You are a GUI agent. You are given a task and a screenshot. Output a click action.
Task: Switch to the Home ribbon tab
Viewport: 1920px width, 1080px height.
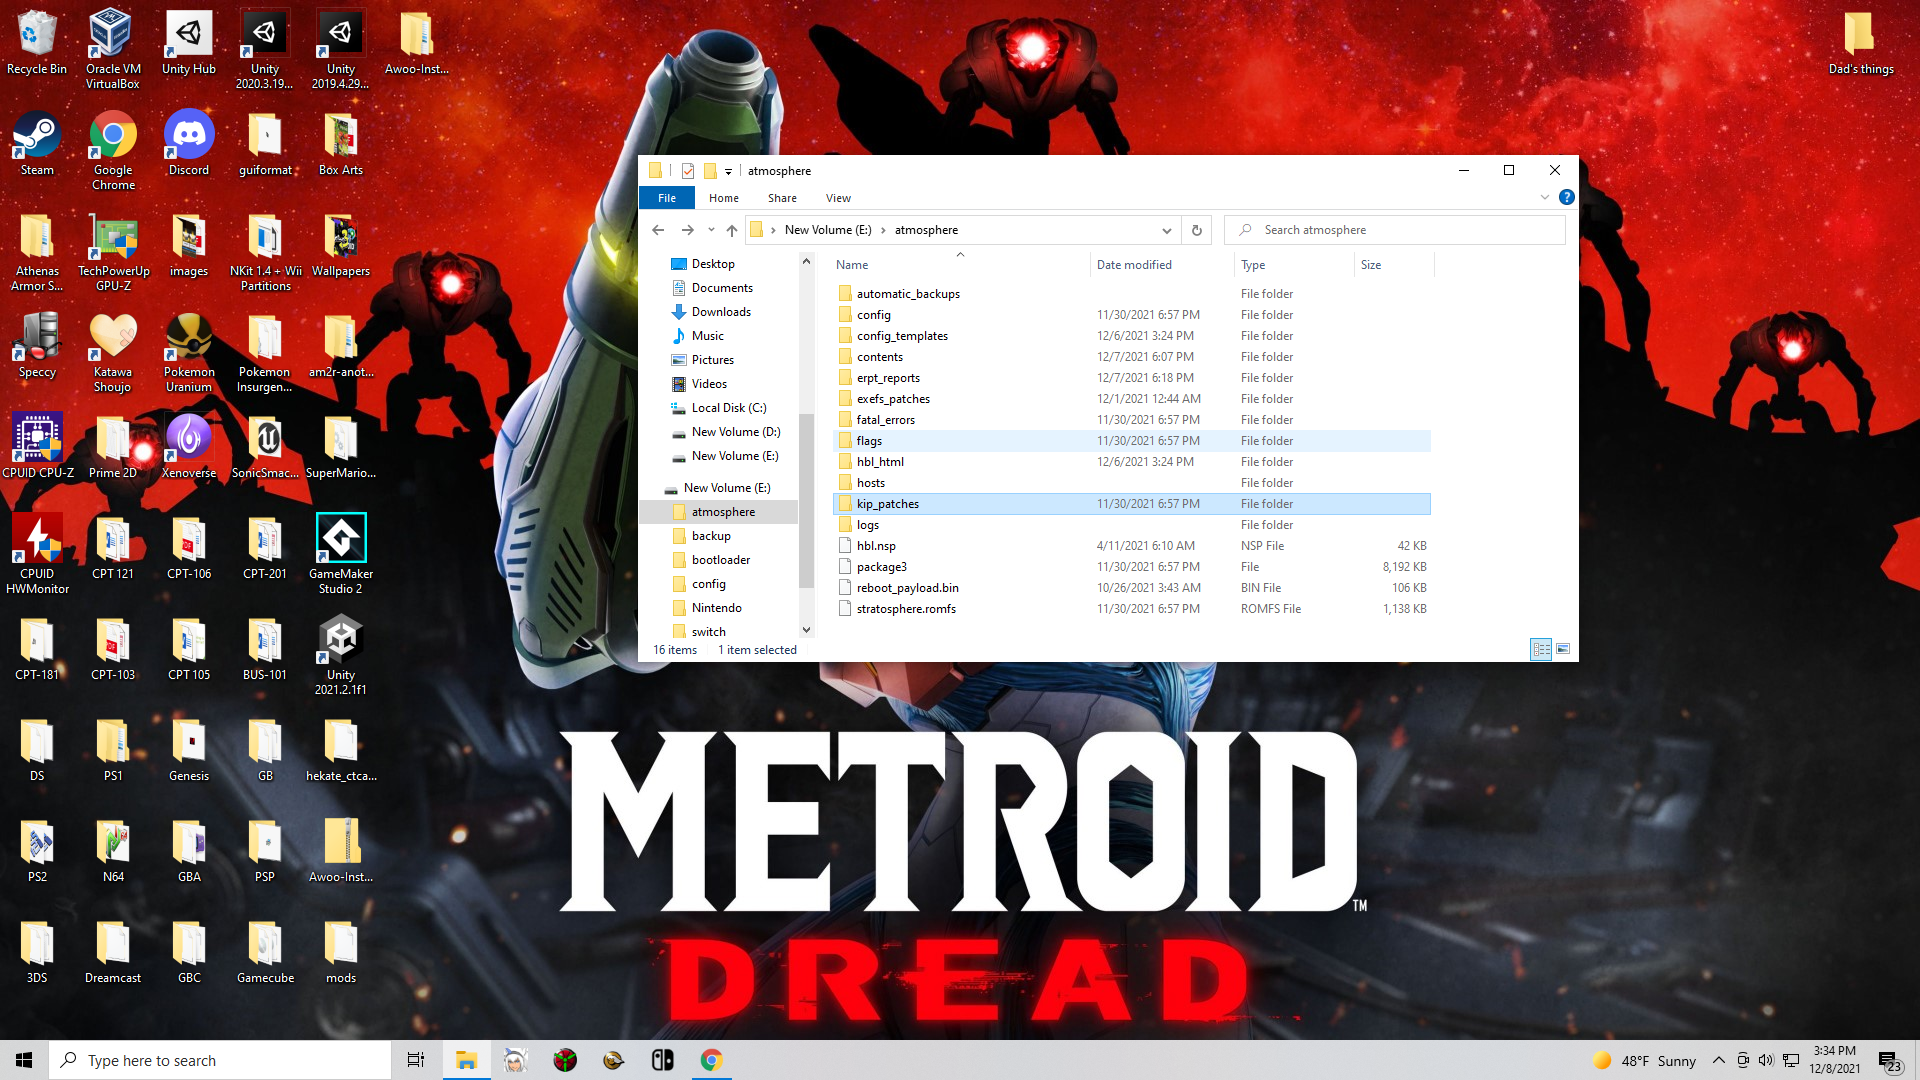(x=724, y=198)
